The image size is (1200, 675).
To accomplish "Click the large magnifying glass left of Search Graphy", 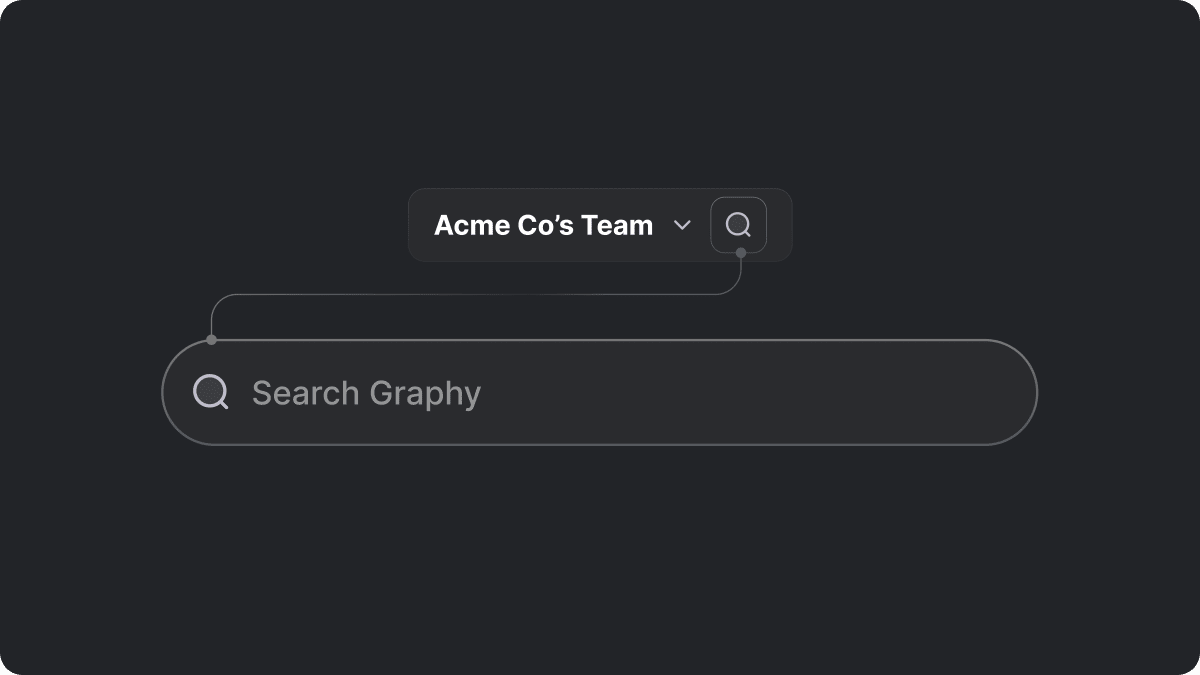I will (210, 392).
